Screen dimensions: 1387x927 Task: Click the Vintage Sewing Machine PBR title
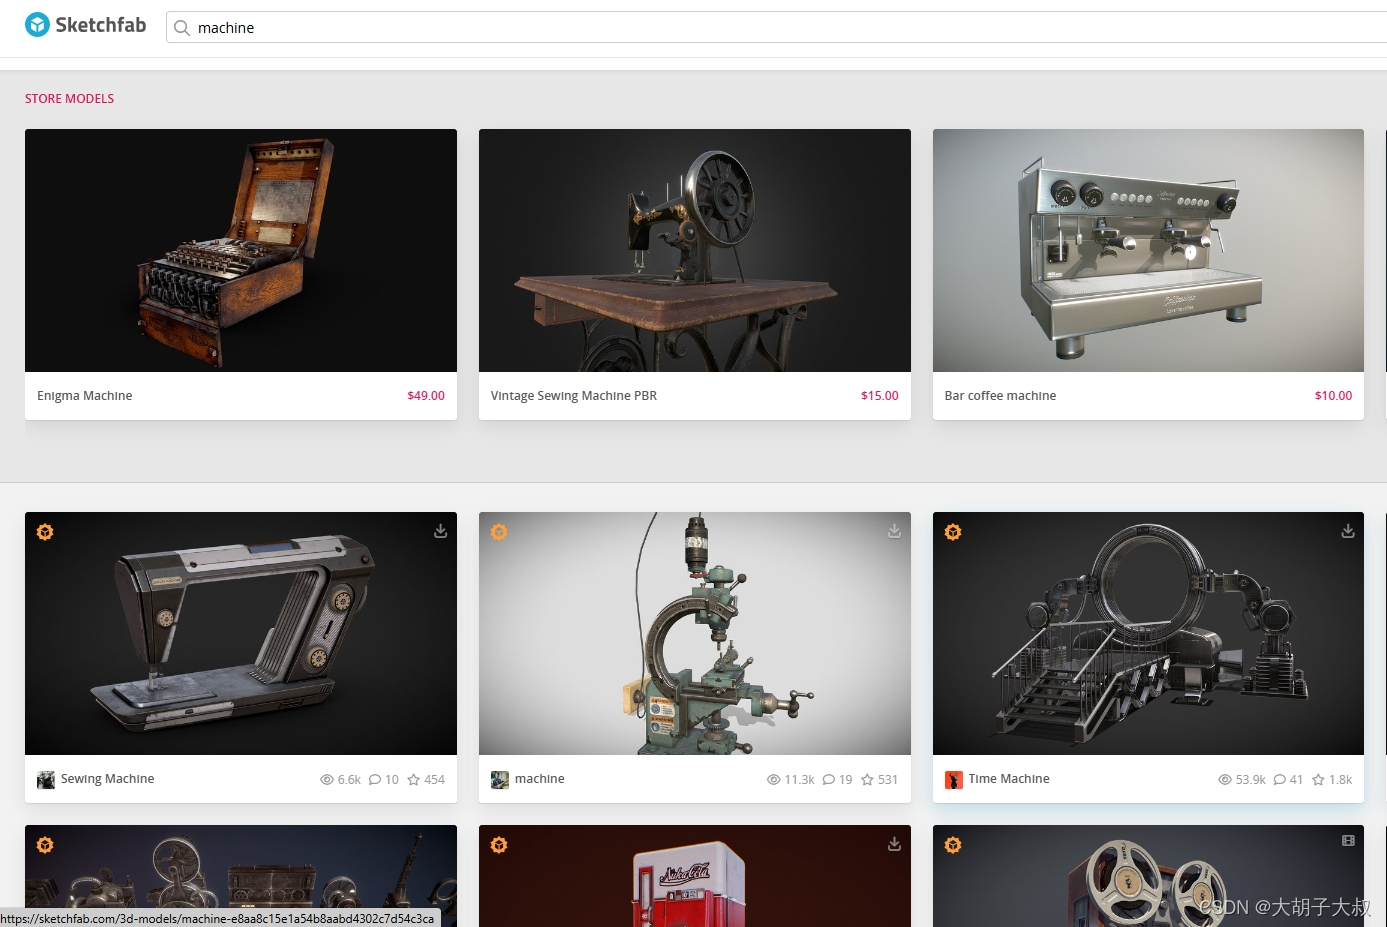[x=574, y=396]
